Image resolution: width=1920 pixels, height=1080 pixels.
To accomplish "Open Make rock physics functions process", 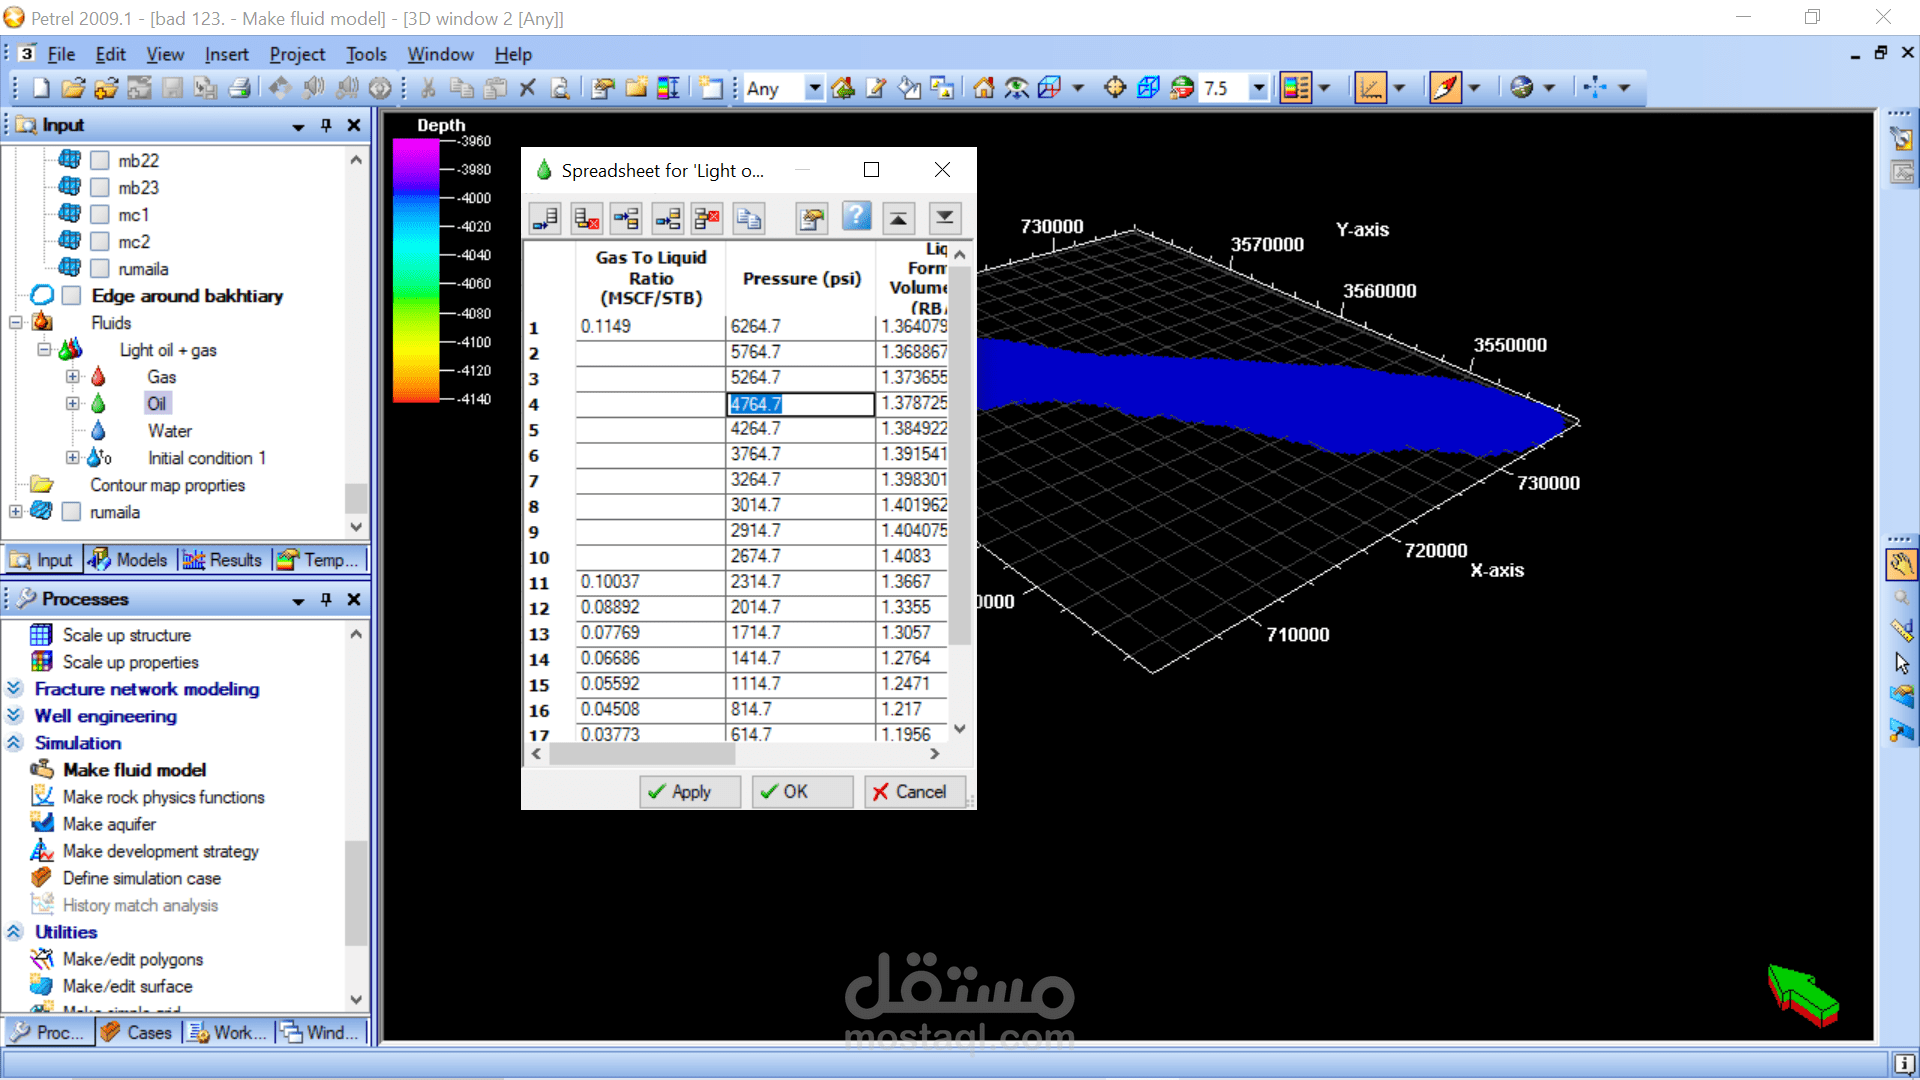I will tap(164, 797).
